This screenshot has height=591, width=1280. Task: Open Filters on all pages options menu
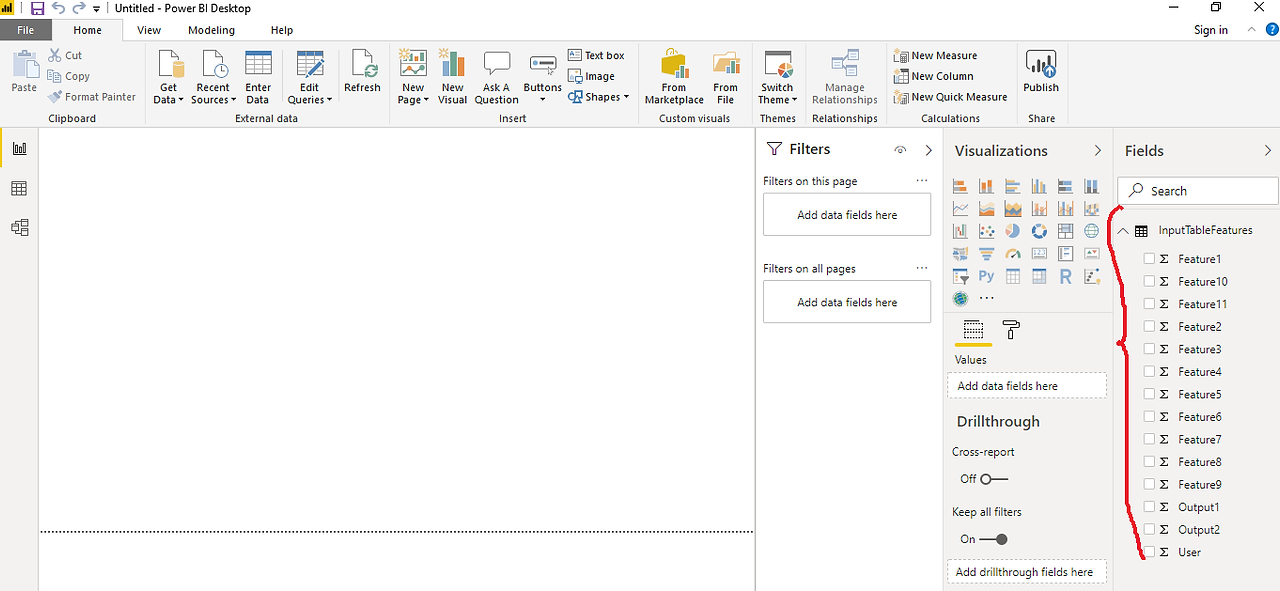[x=922, y=268]
